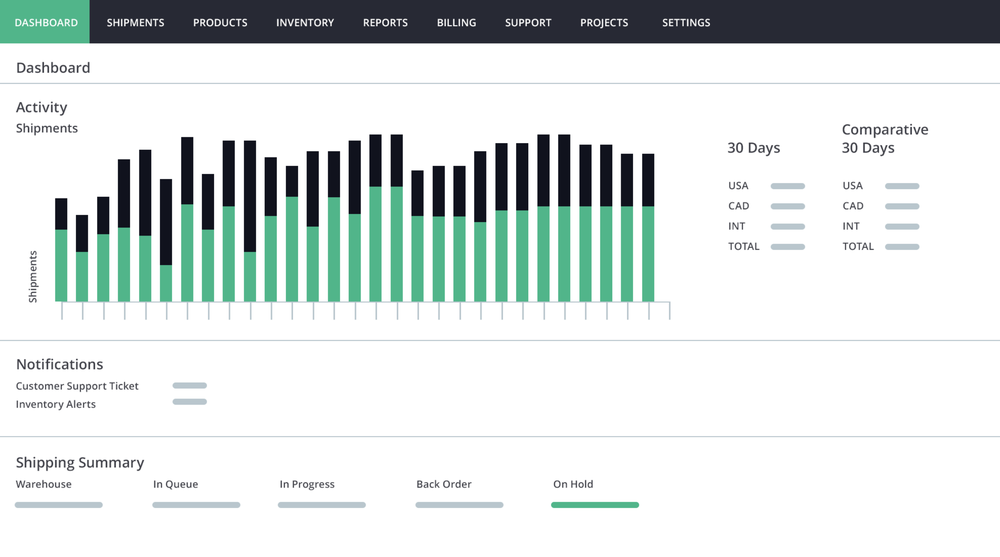The height and width of the screenshot is (557, 1000).
Task: Click the Warehouse summary bar
Action: tap(59, 505)
